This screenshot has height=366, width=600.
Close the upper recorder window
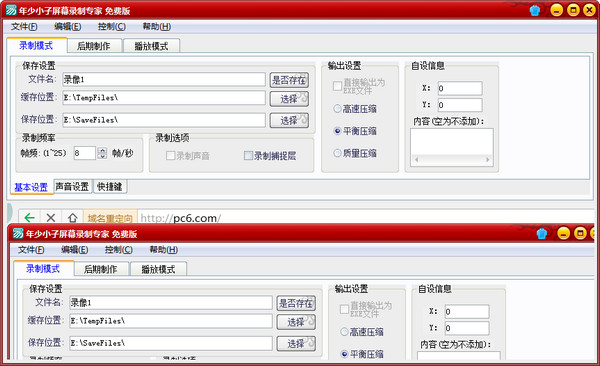[x=589, y=10]
